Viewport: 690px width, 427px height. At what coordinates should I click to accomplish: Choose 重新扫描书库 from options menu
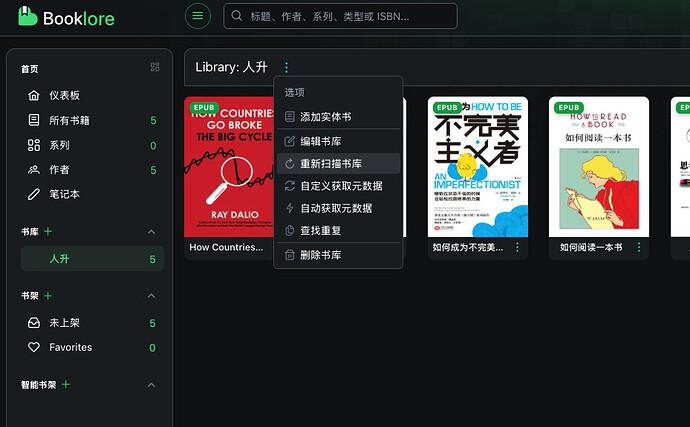pos(338,164)
